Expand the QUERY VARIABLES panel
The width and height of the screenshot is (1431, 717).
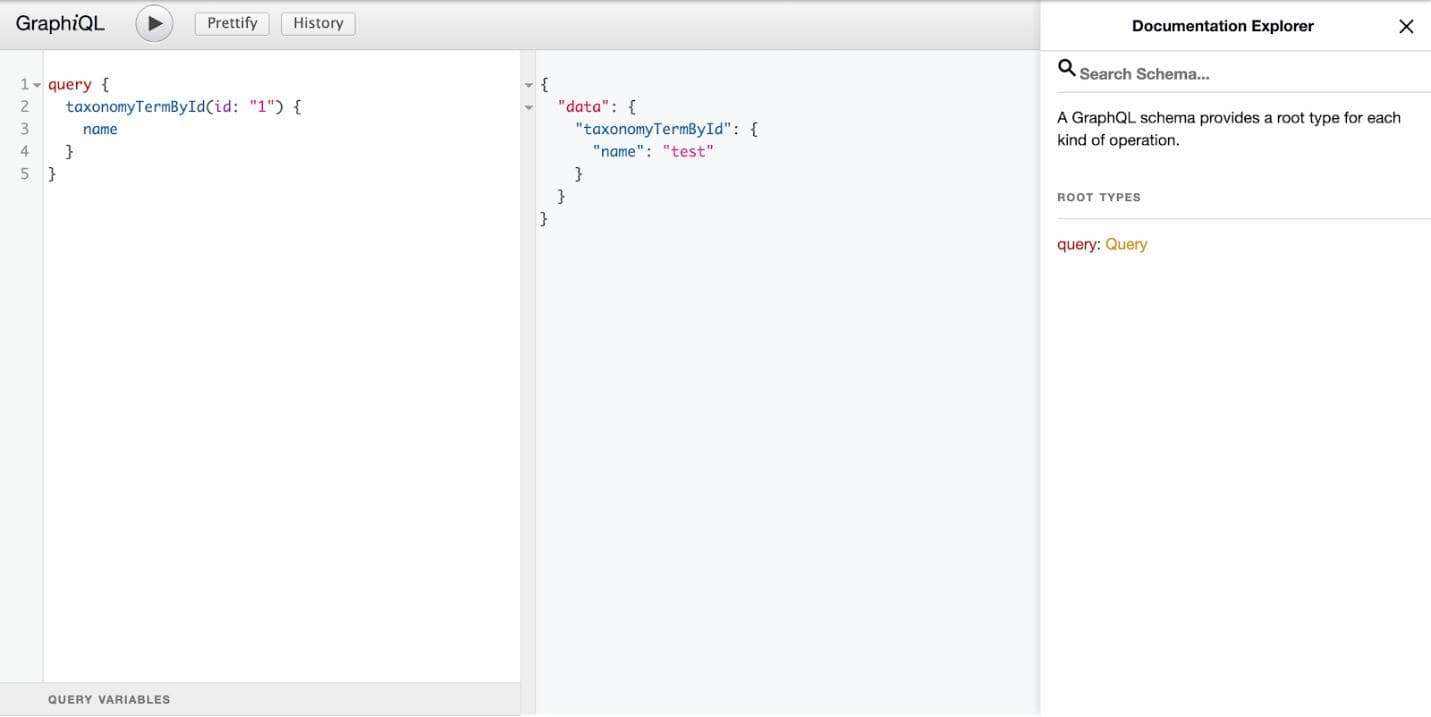[110, 699]
